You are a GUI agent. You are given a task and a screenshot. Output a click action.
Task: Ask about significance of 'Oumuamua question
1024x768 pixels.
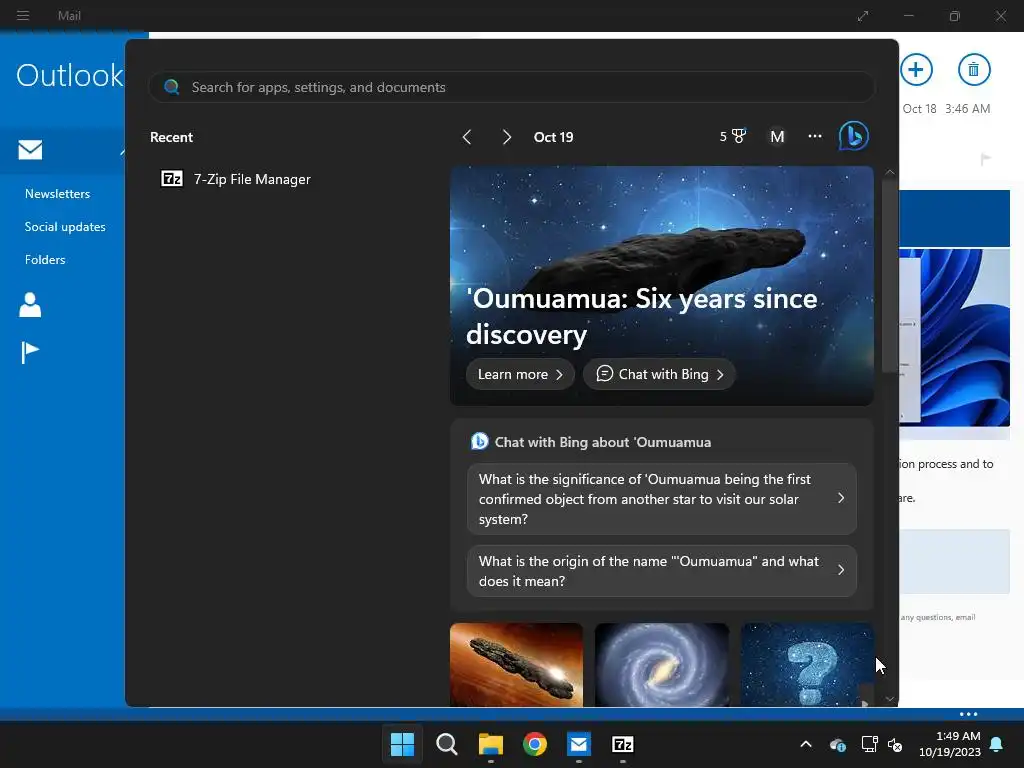(x=662, y=499)
